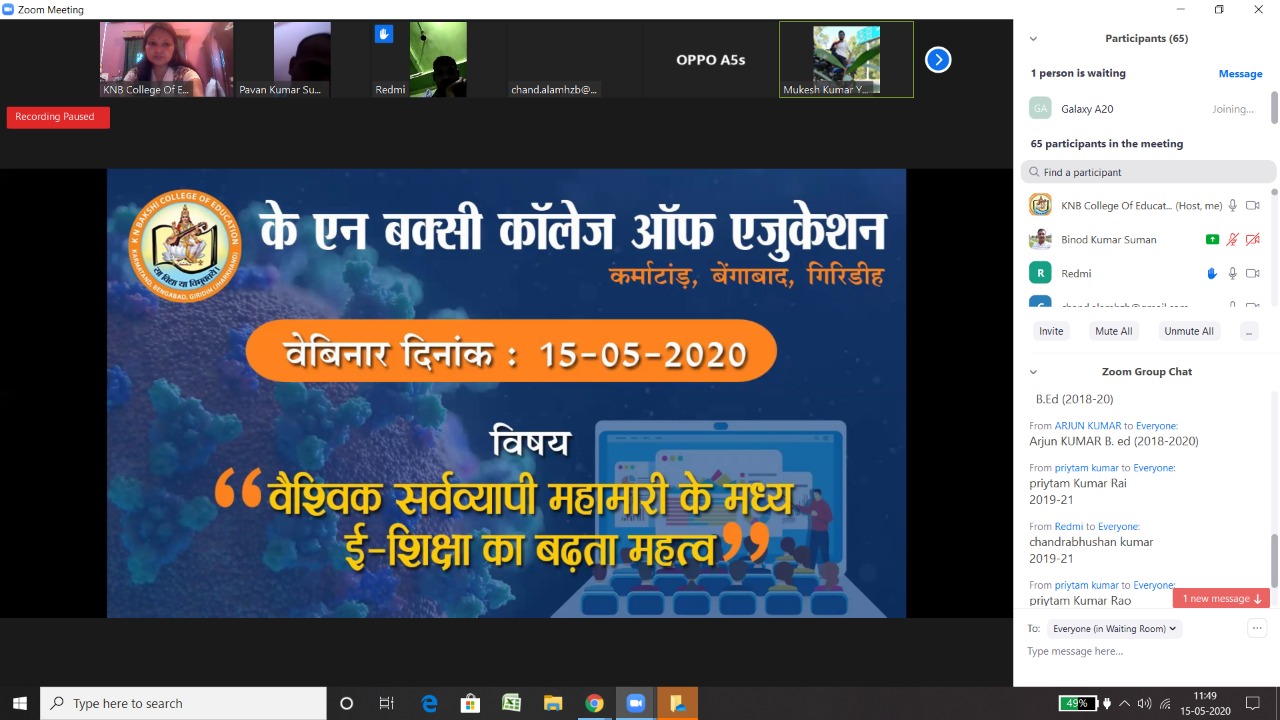Click the Mute All button
This screenshot has width=1280, height=720.
[x=1113, y=331]
